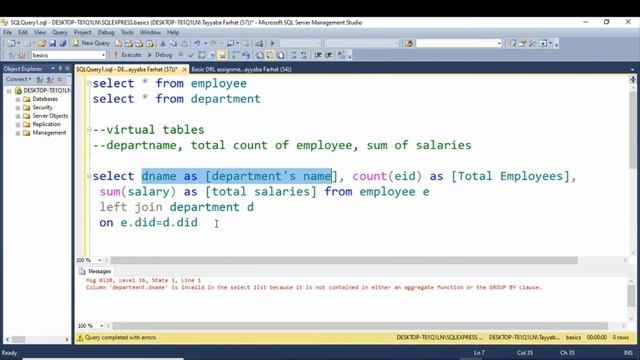640x360 pixels.
Task: Collapse the first select statement outline
Action: 89,83
